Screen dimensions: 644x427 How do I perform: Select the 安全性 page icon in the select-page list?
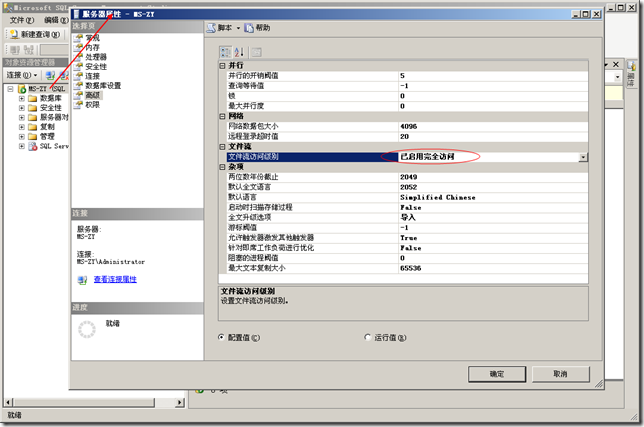(x=78, y=67)
